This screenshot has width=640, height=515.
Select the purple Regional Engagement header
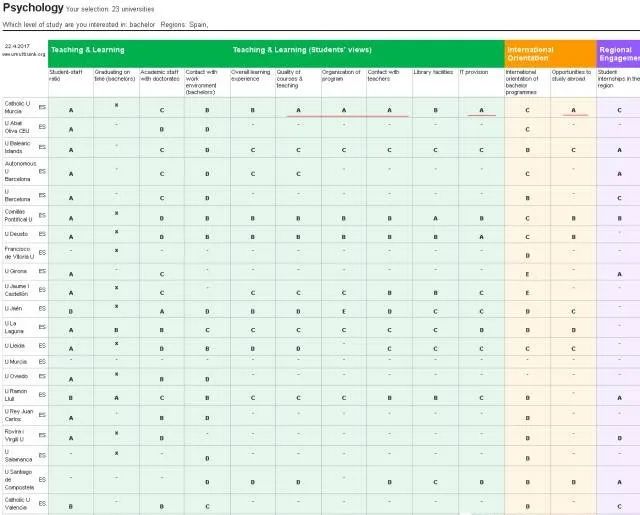pos(619,54)
